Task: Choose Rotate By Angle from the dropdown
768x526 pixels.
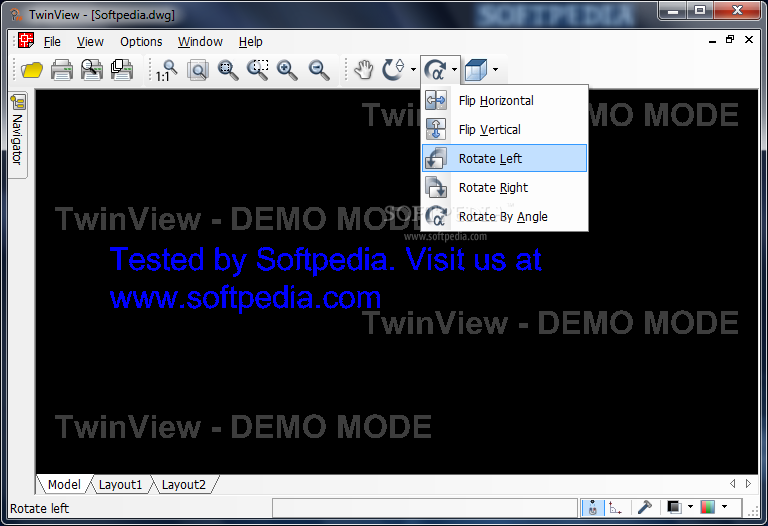Action: (504, 216)
